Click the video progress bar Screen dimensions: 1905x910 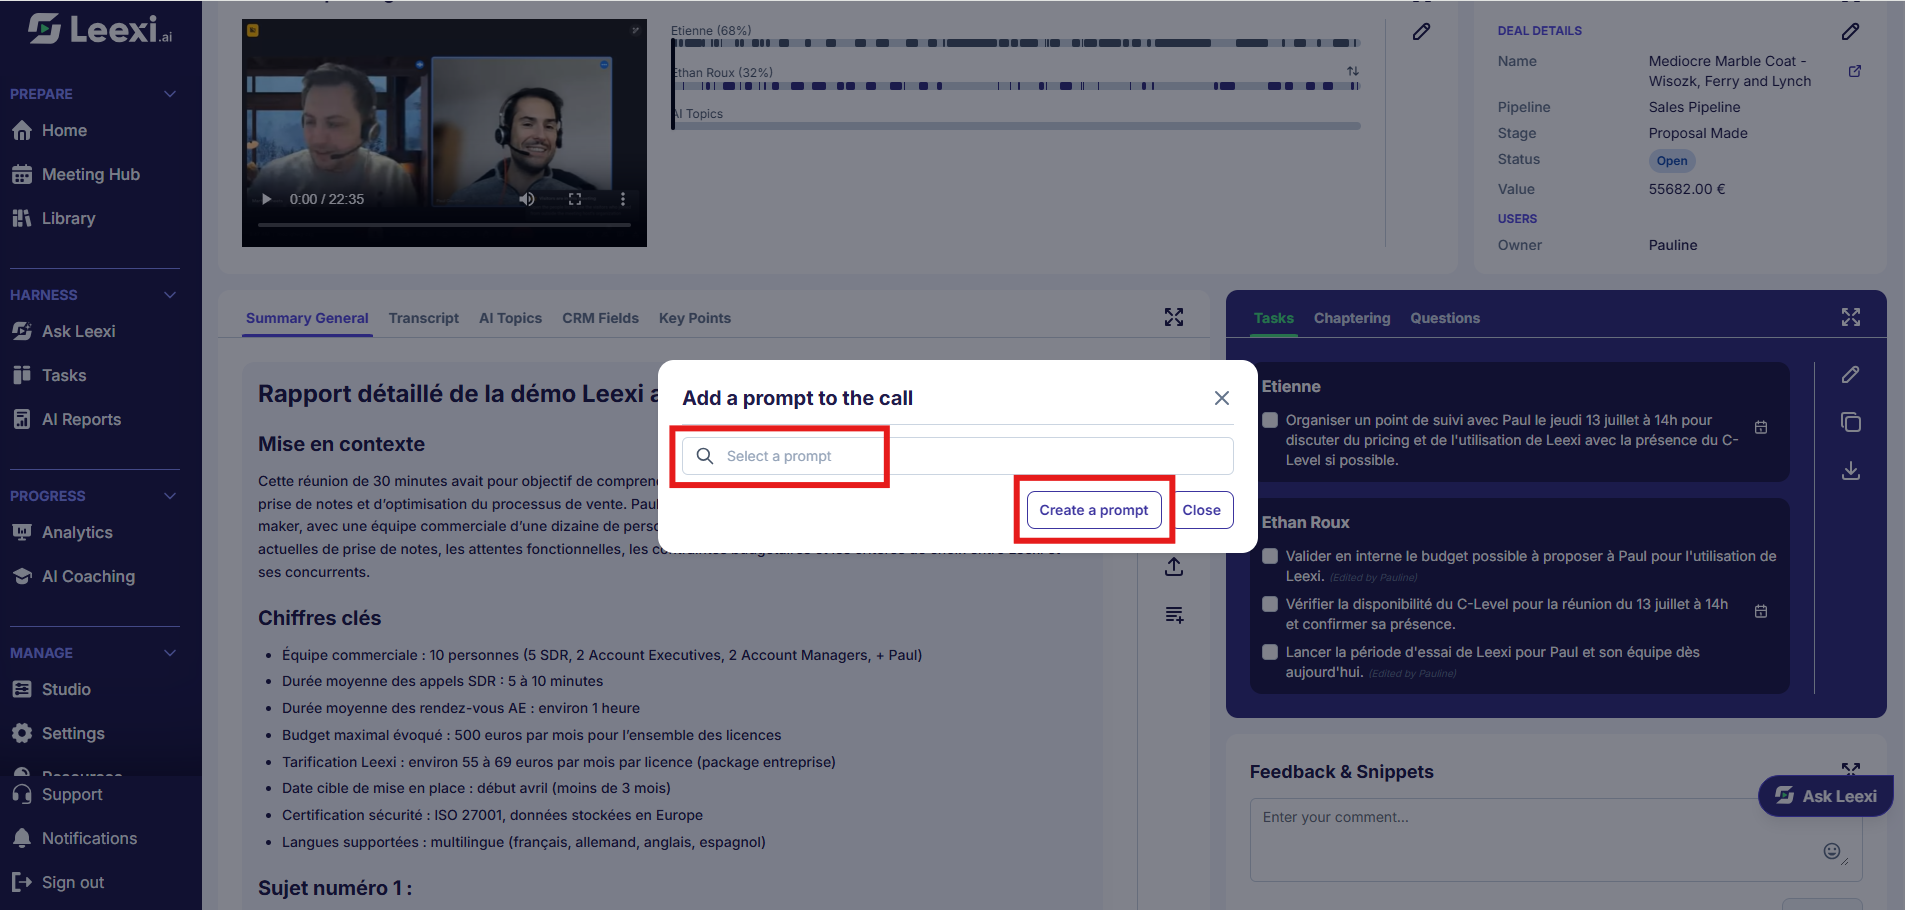click(x=444, y=226)
